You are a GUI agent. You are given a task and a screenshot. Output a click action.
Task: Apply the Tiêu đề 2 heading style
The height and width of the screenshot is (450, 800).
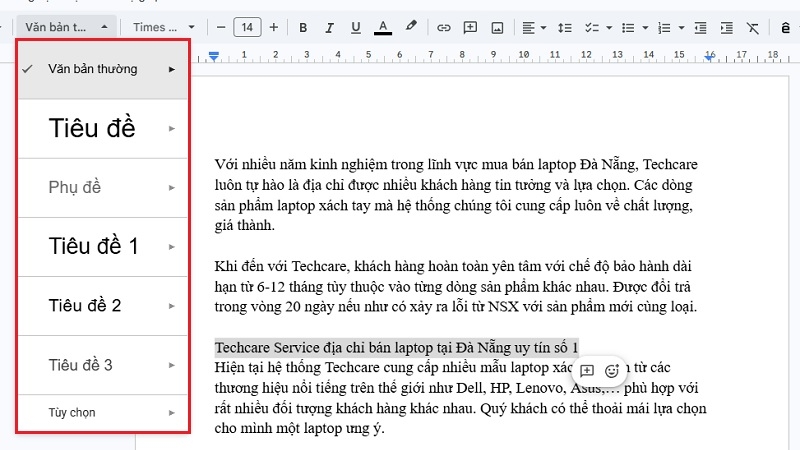point(103,306)
